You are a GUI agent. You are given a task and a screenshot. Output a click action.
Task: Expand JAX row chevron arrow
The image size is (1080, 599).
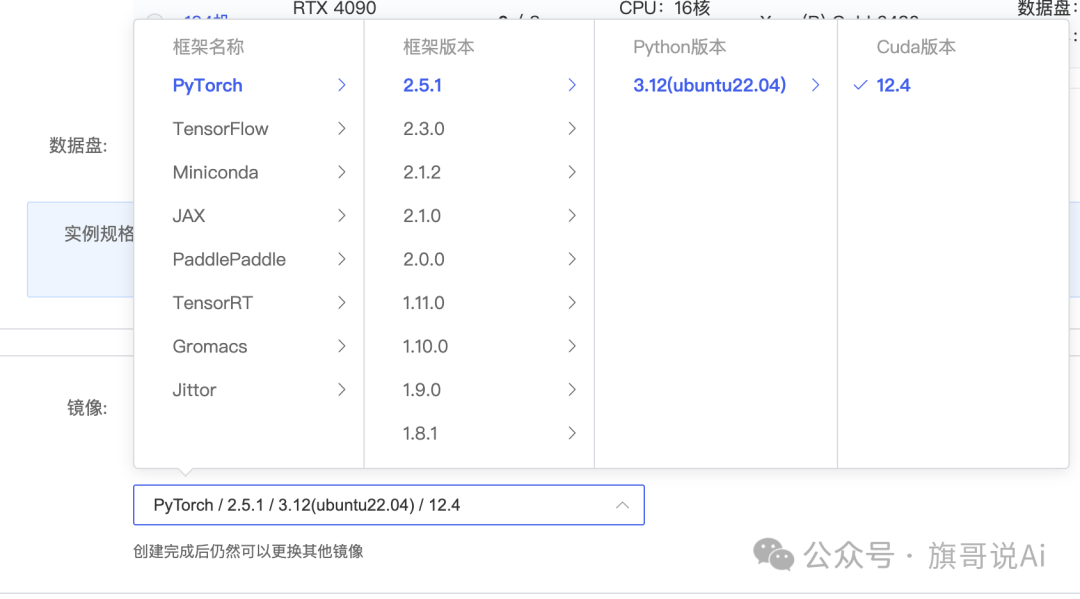tap(342, 216)
